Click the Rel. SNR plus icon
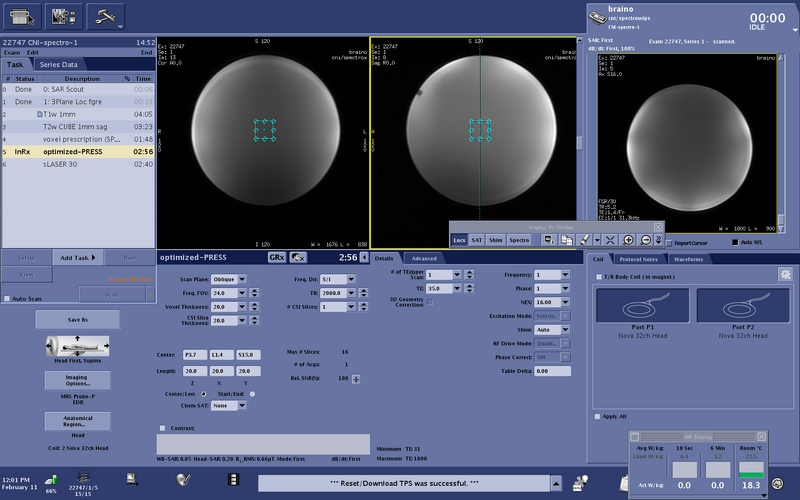The width and height of the screenshot is (800, 500). (356, 379)
